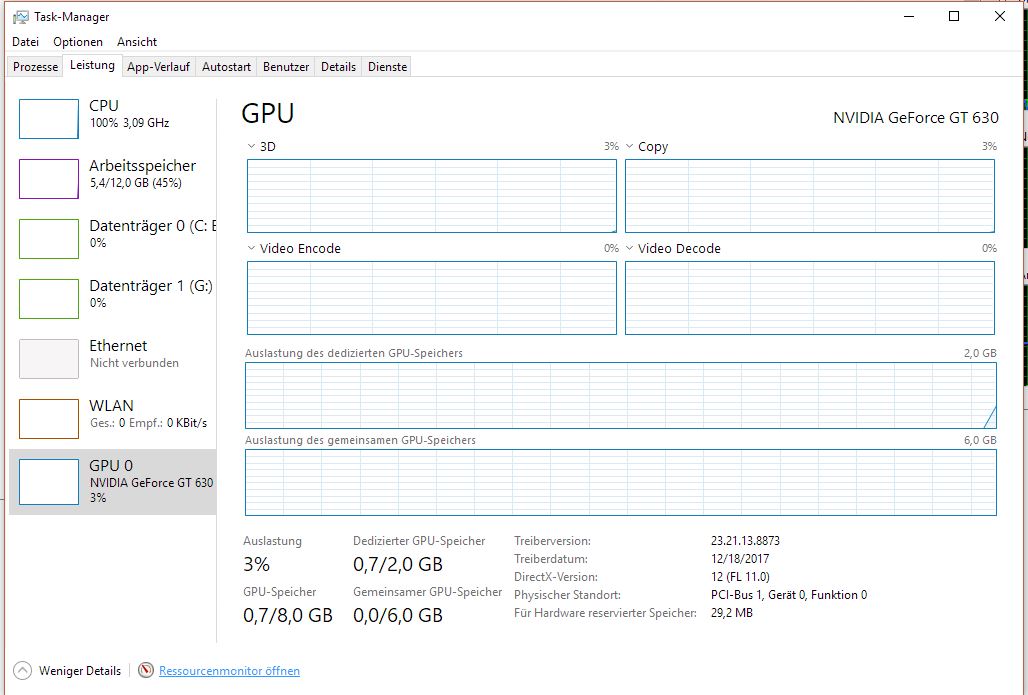Select the Arbeitsspeicher mini graph thumbnail
This screenshot has height=695, width=1028.
click(x=49, y=178)
